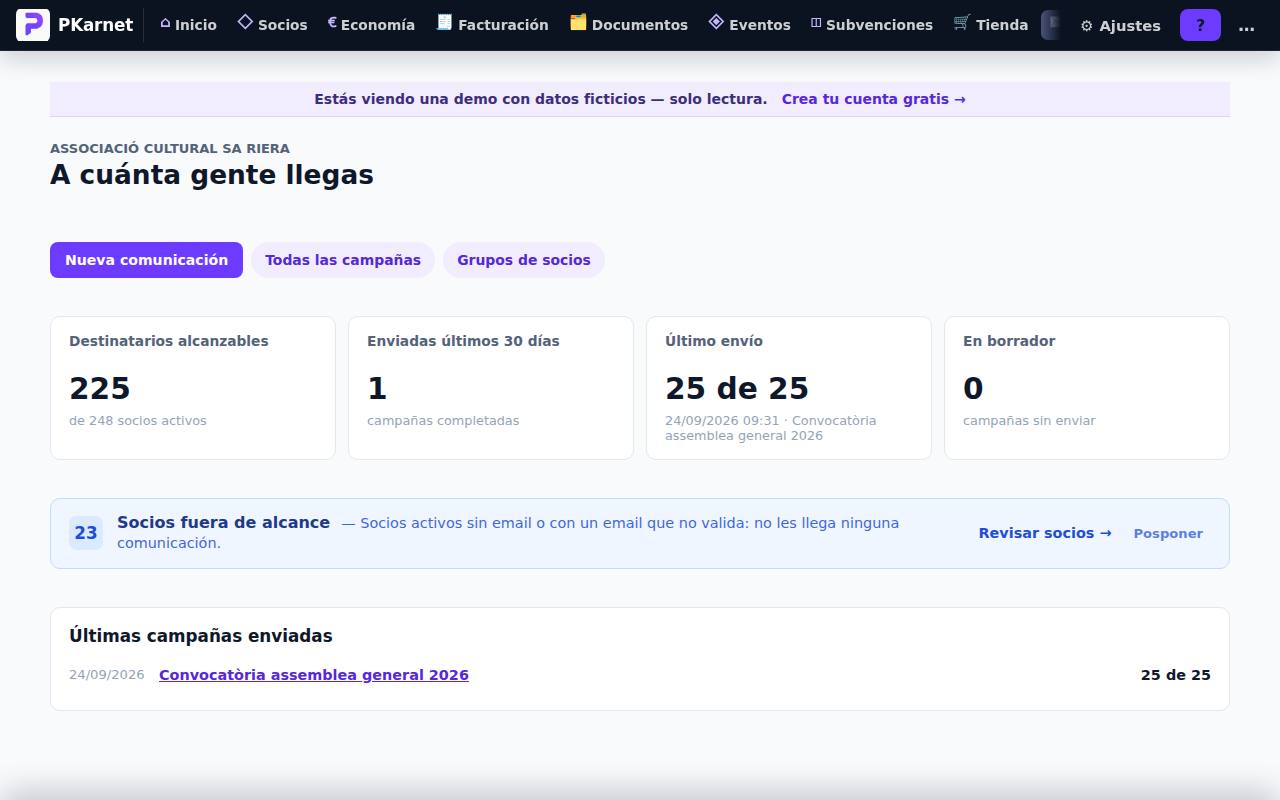This screenshot has width=1280, height=800.
Task: Follow 'Crea tu cuenta gratis' link
Action: click(x=874, y=99)
